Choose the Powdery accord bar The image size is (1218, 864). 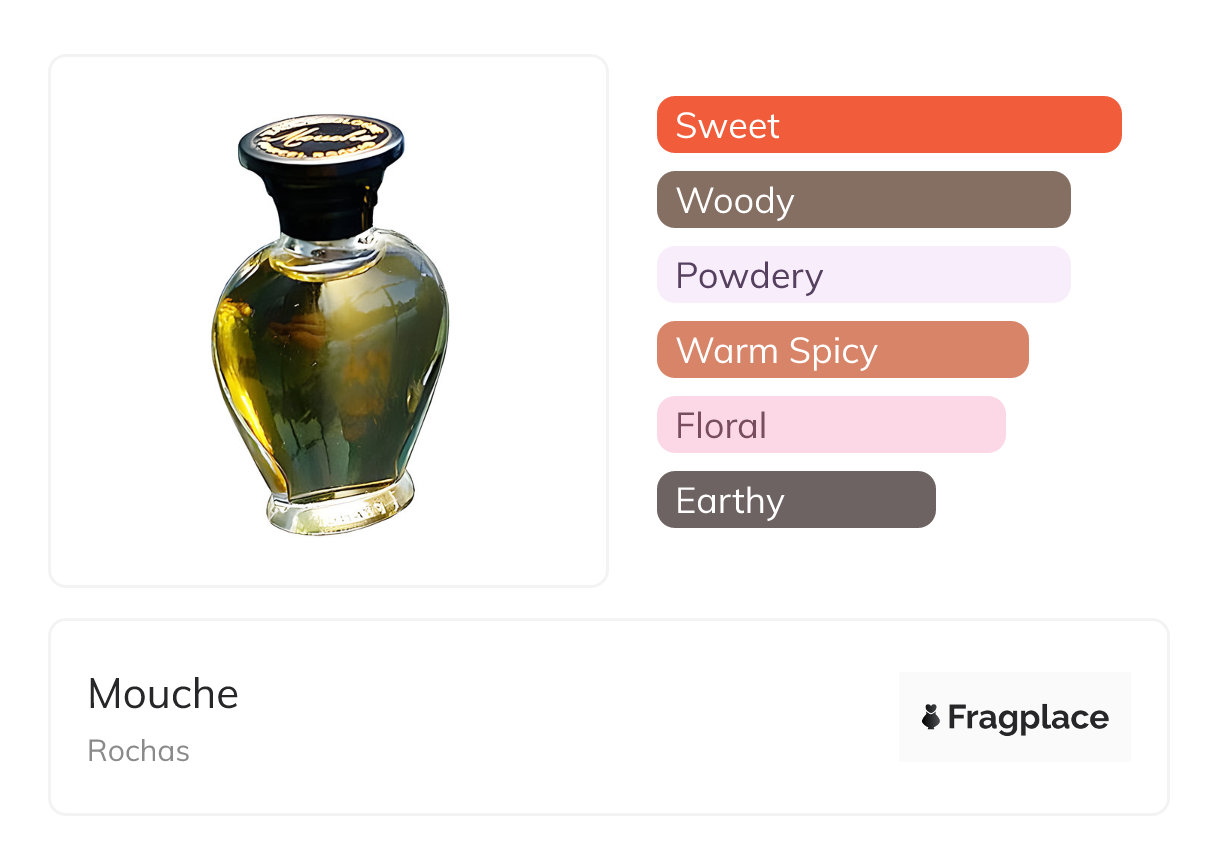(x=863, y=275)
